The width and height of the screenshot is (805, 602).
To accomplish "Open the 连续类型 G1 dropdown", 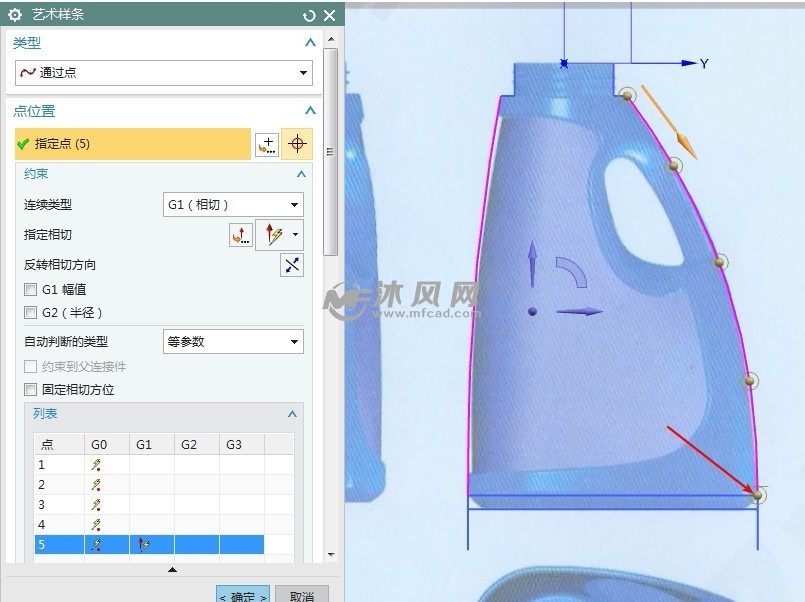I will coord(233,205).
